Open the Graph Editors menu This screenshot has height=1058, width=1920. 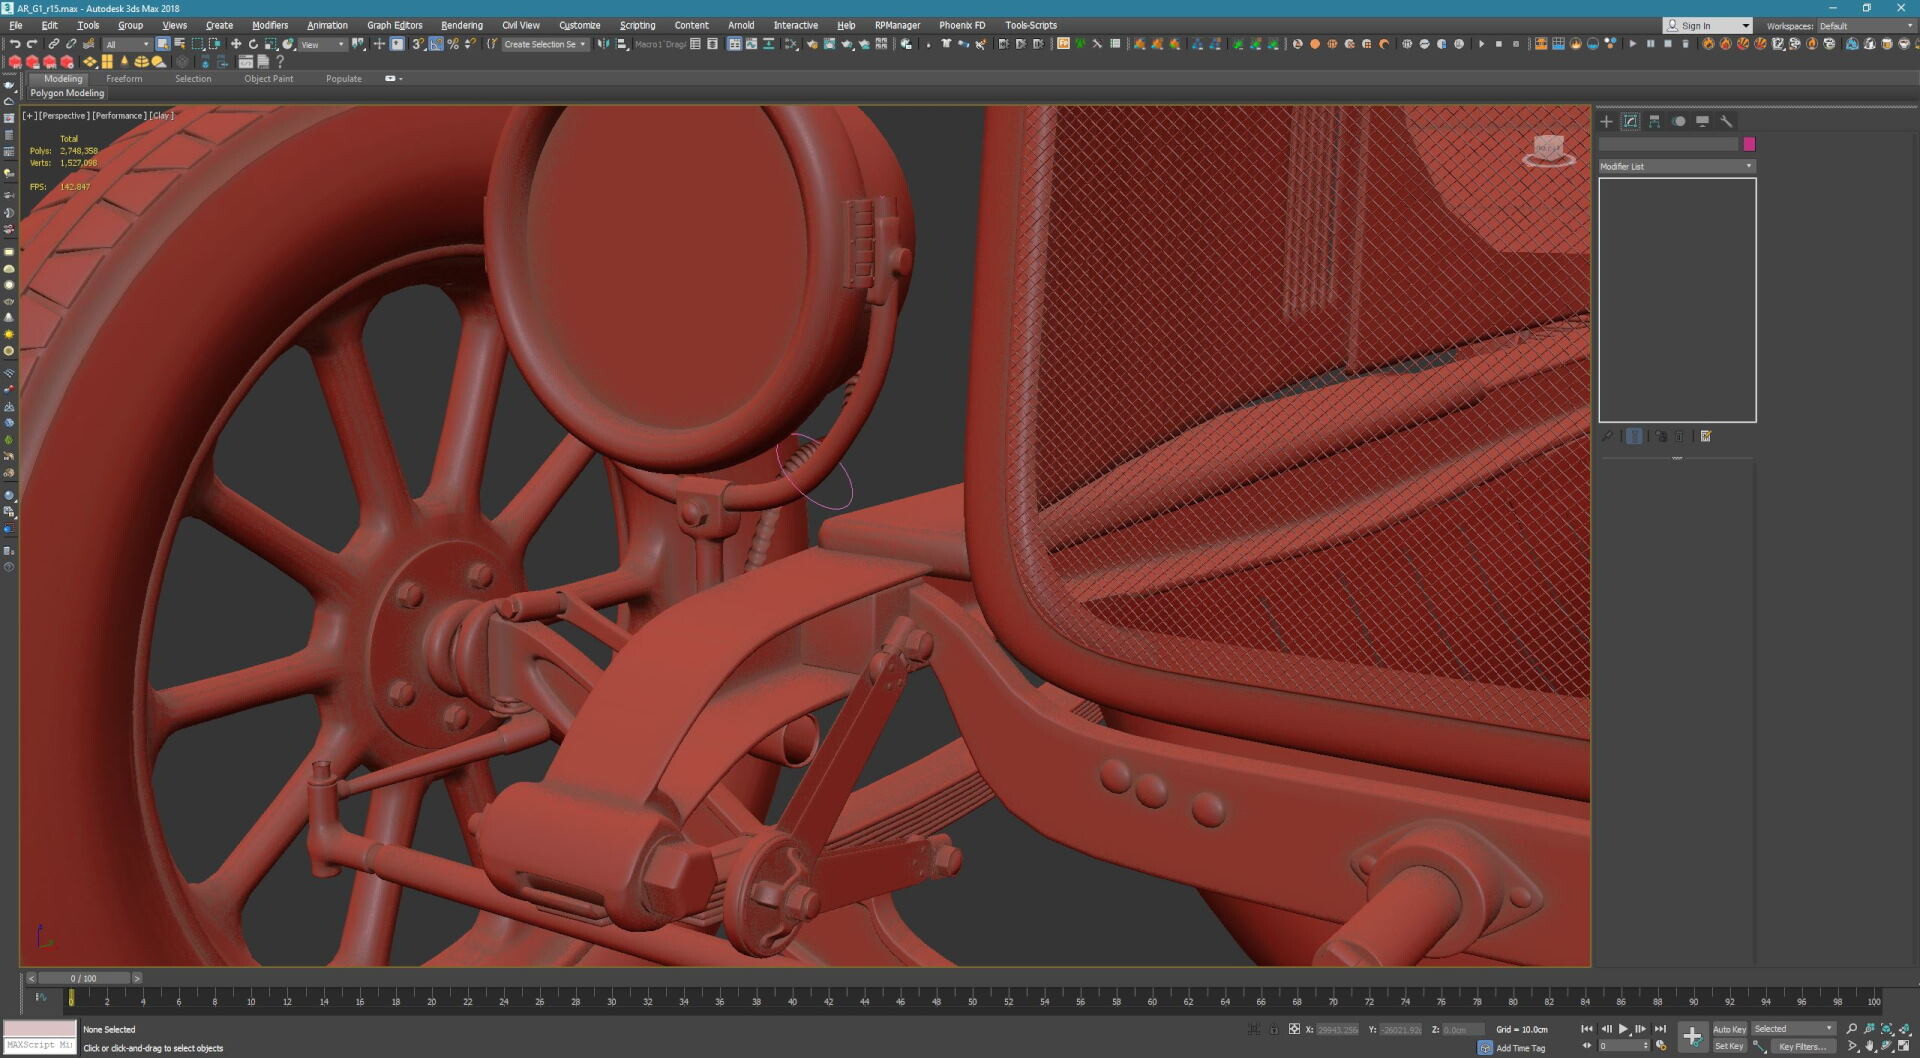pyautogui.click(x=395, y=25)
